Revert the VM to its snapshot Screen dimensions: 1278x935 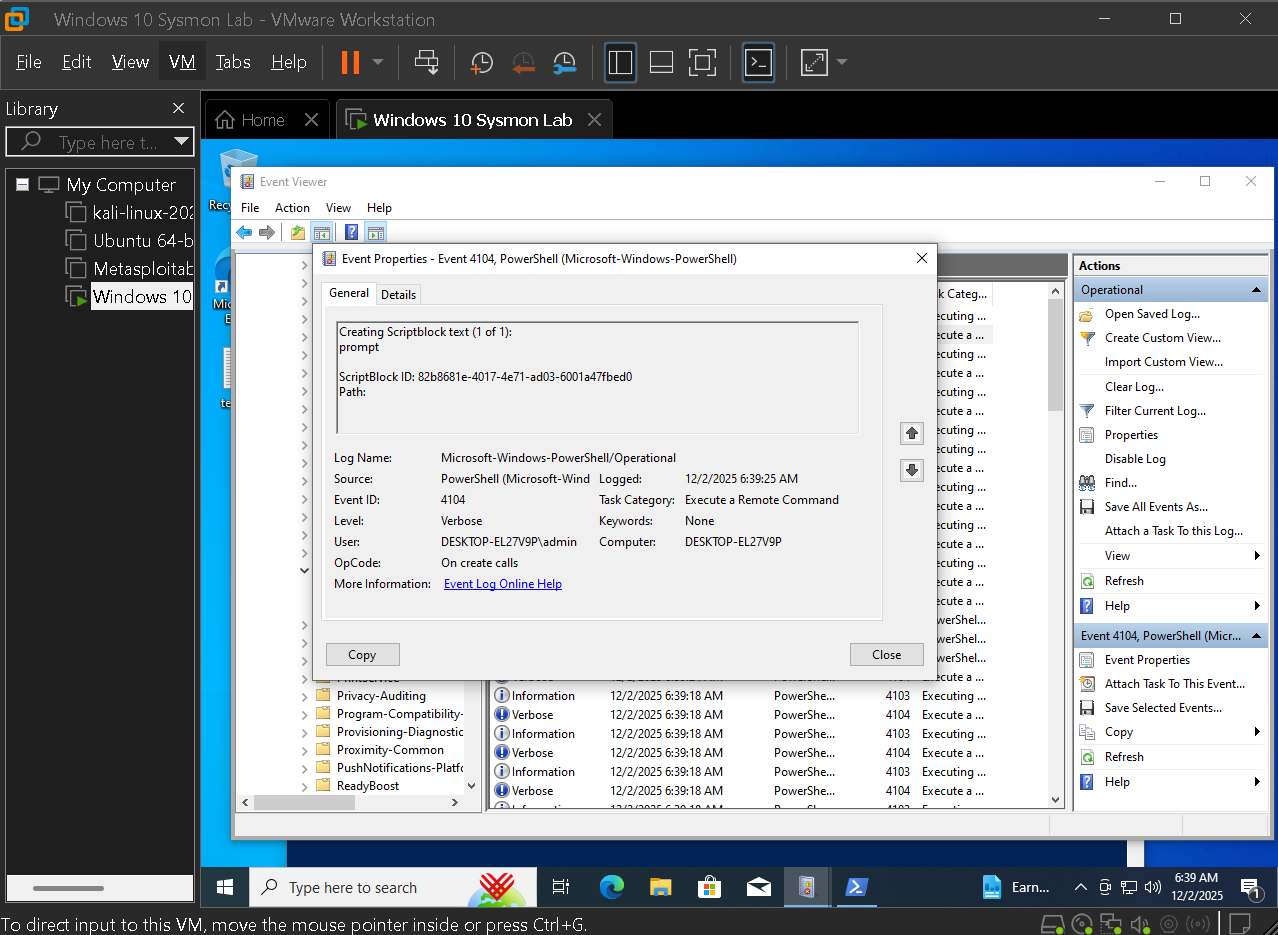[523, 62]
